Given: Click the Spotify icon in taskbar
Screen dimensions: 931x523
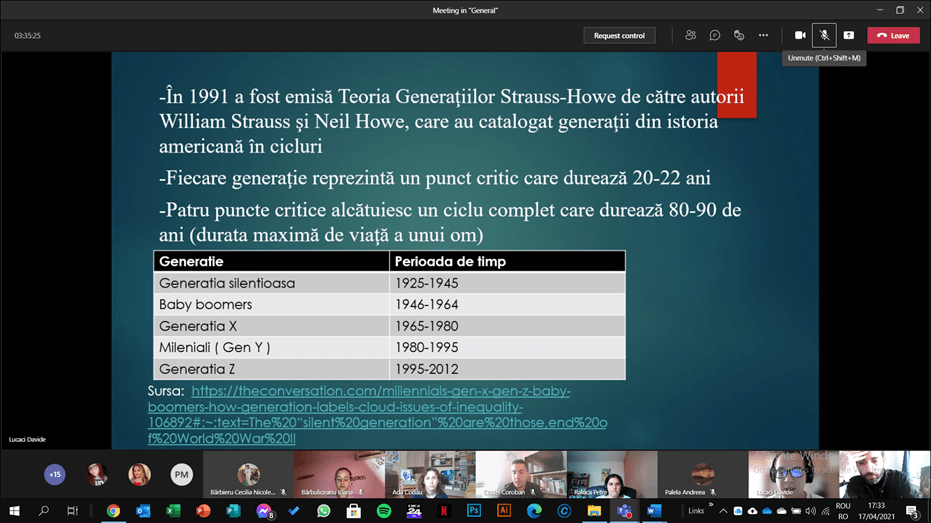Looking at the screenshot, I should coord(384,511).
